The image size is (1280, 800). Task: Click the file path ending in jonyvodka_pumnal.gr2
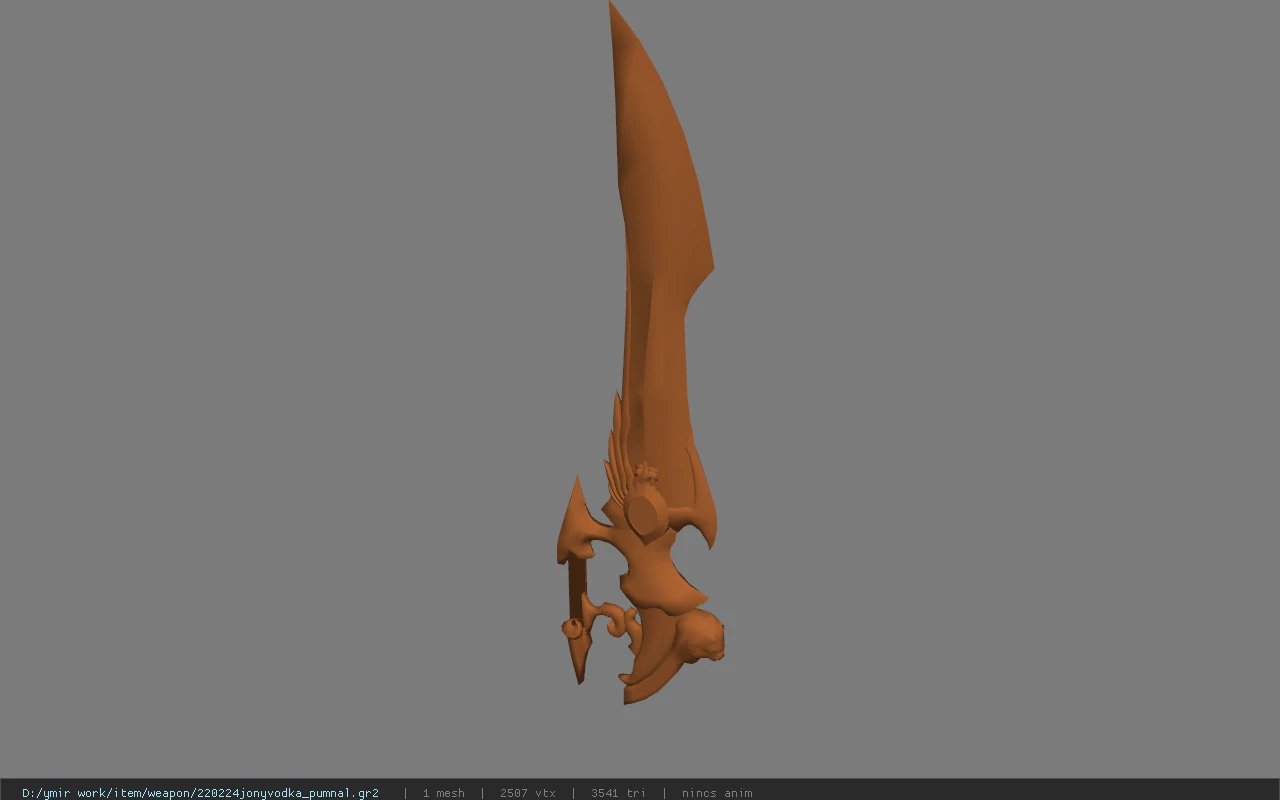coord(200,793)
